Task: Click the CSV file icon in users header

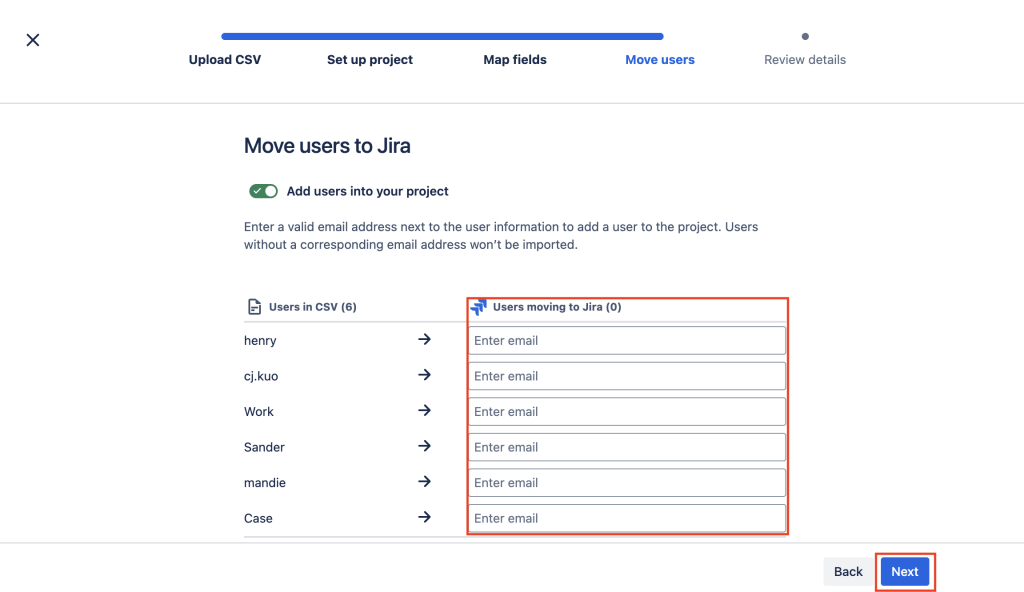Action: point(254,307)
